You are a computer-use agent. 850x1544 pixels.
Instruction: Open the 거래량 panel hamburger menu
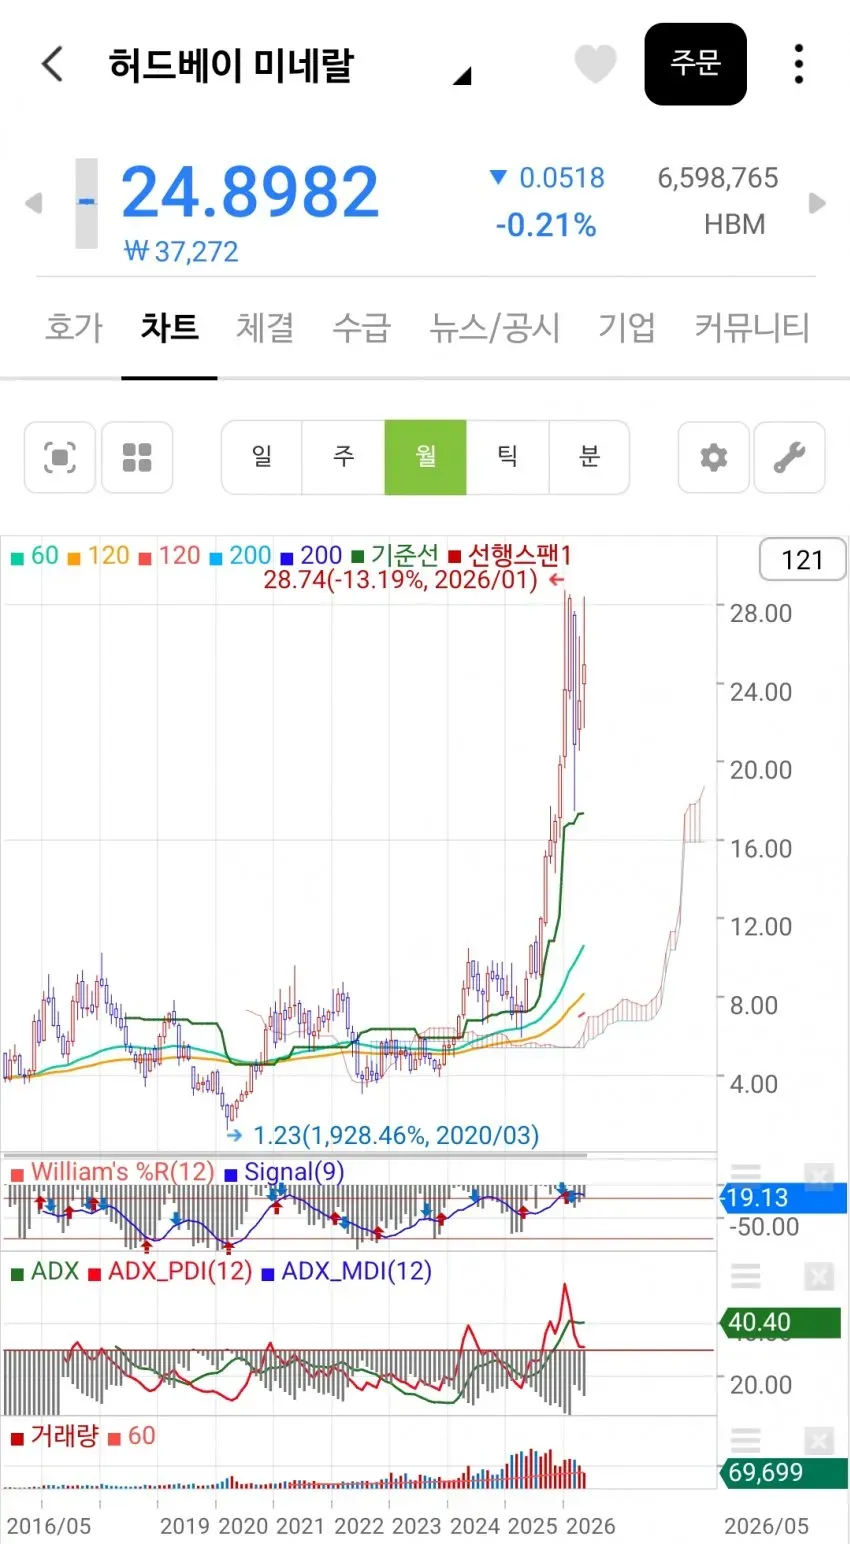pos(746,1440)
